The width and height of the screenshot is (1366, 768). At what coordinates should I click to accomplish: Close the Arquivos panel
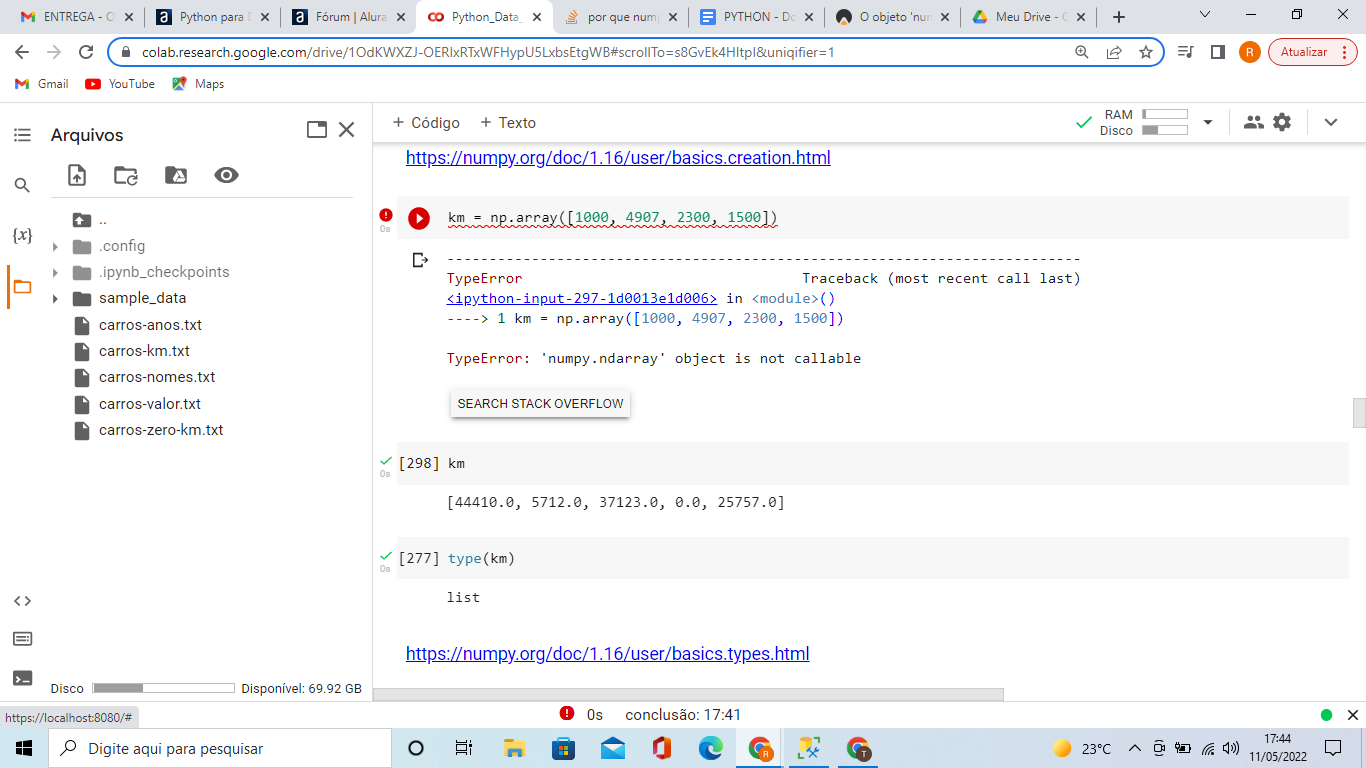click(347, 129)
